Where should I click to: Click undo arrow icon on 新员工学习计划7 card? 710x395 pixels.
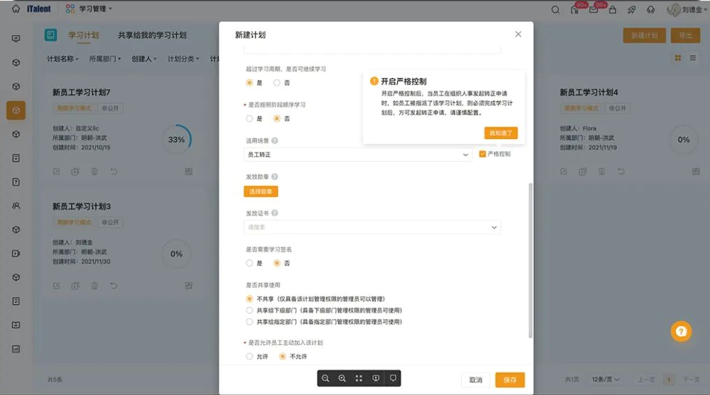click(x=114, y=171)
